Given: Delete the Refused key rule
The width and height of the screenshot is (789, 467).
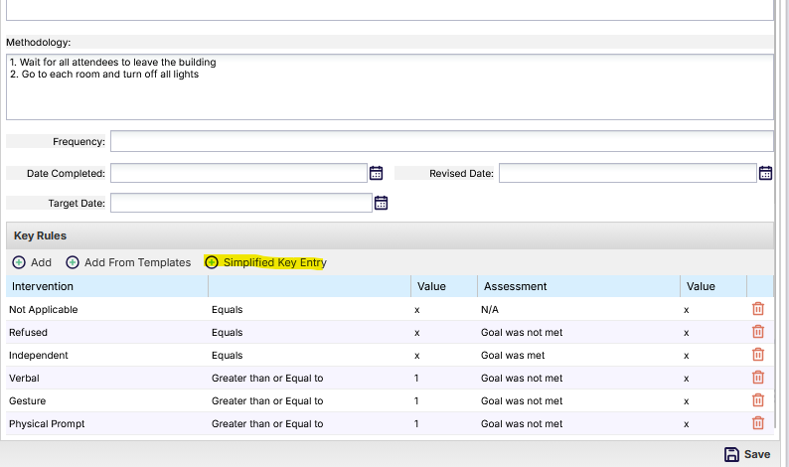Looking at the screenshot, I should pos(758,332).
